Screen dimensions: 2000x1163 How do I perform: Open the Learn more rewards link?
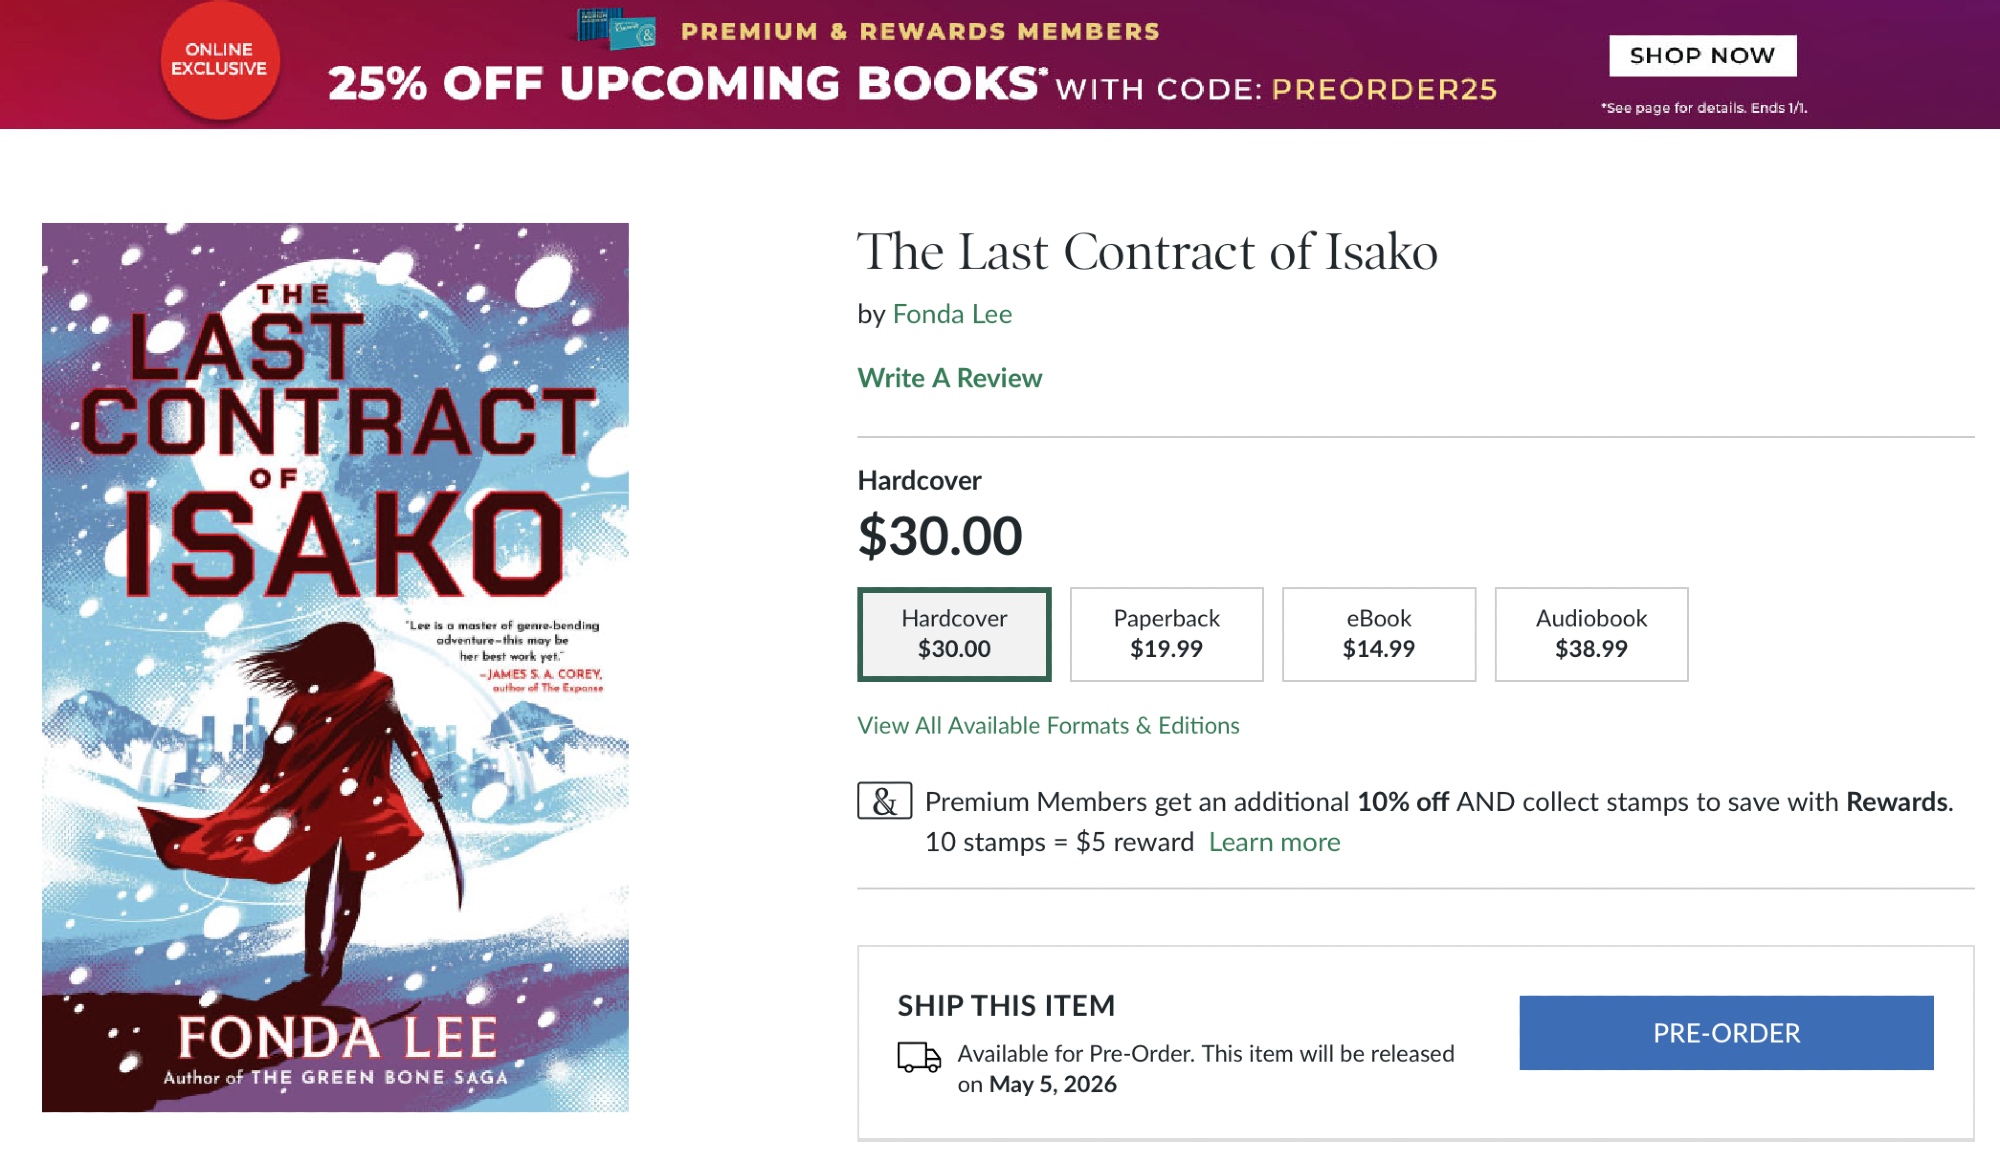[1274, 842]
